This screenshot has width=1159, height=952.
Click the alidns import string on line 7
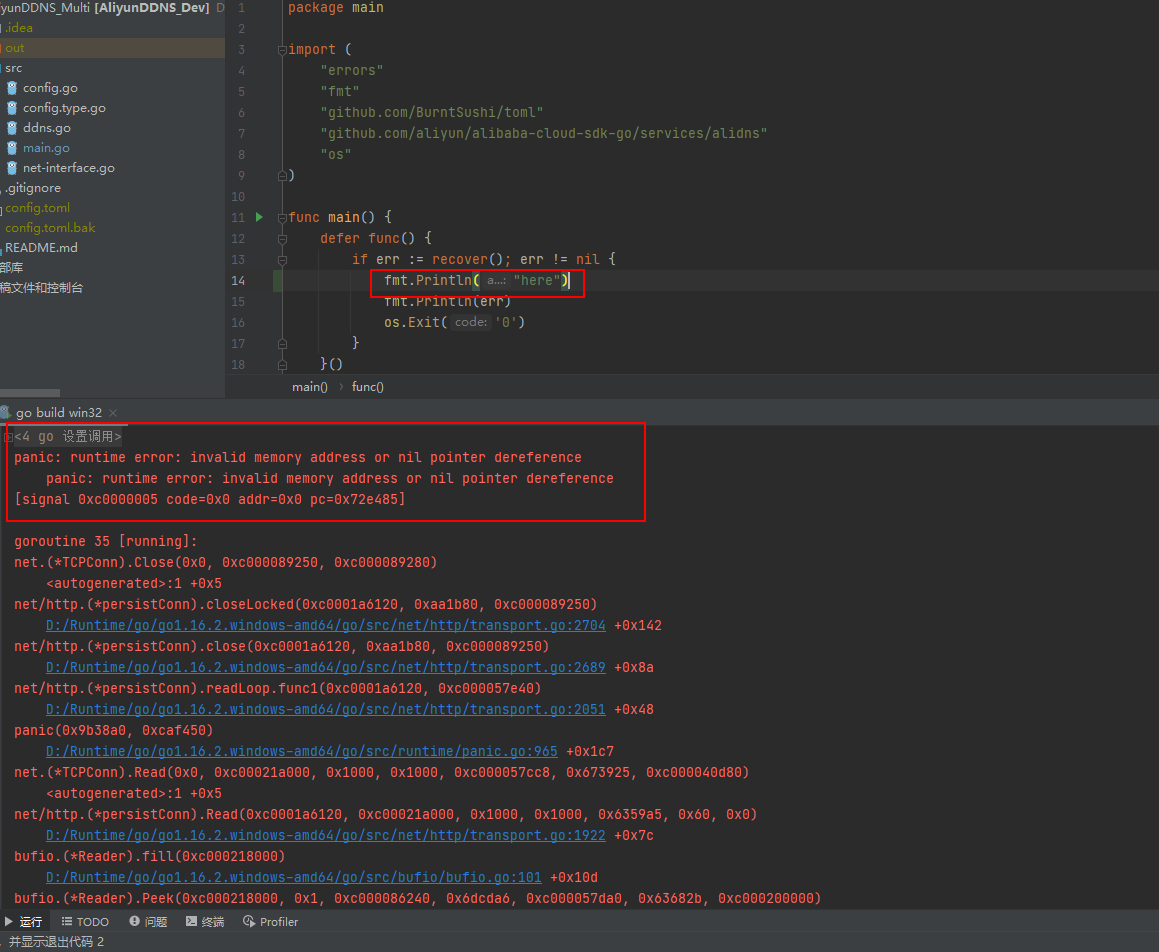[543, 133]
